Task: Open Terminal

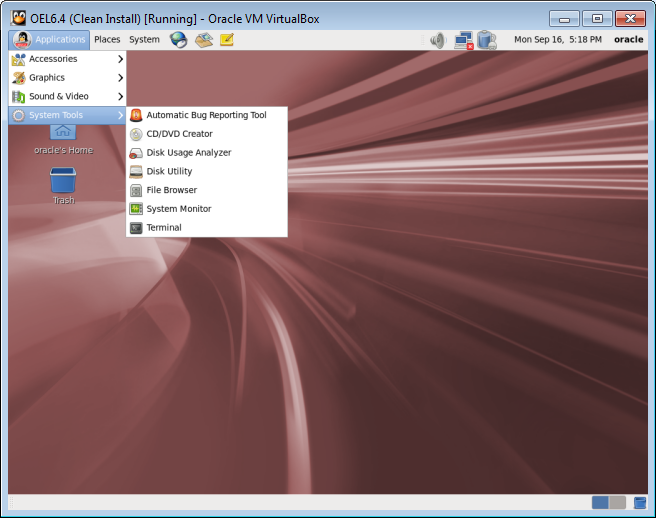Action: pos(207,228)
